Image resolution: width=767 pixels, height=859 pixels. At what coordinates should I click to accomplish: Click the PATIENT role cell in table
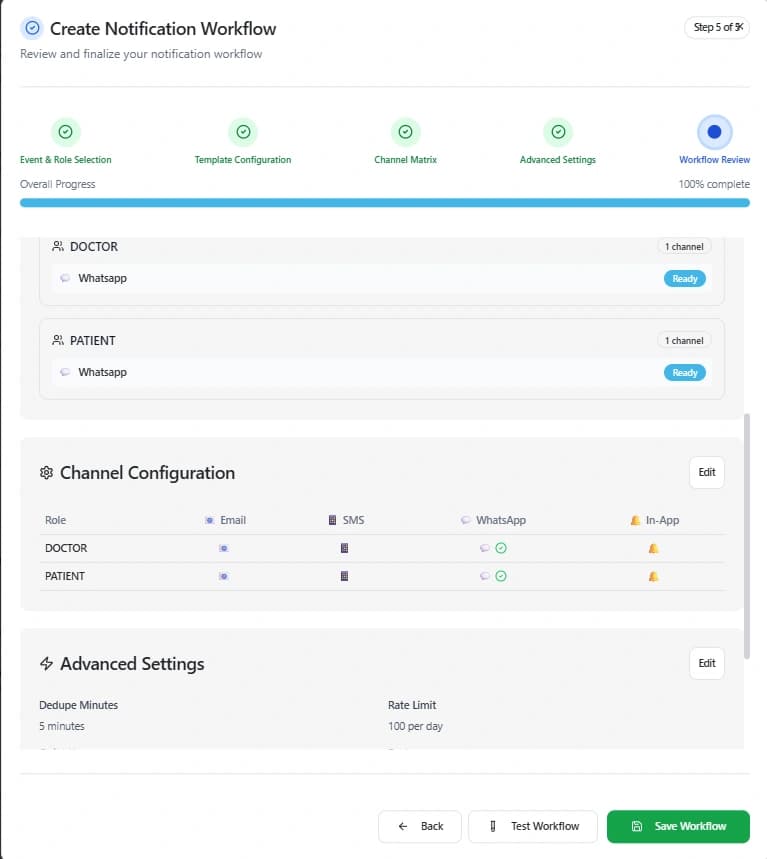point(65,576)
